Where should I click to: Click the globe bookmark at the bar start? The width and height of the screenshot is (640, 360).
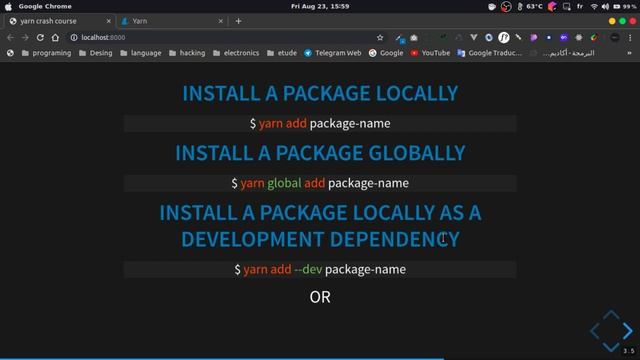point(10,53)
